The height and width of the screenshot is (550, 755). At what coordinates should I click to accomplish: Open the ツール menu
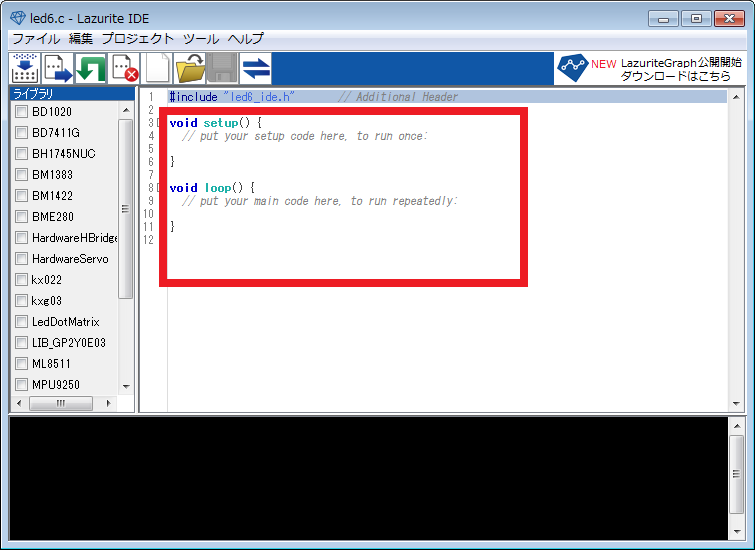(200, 39)
